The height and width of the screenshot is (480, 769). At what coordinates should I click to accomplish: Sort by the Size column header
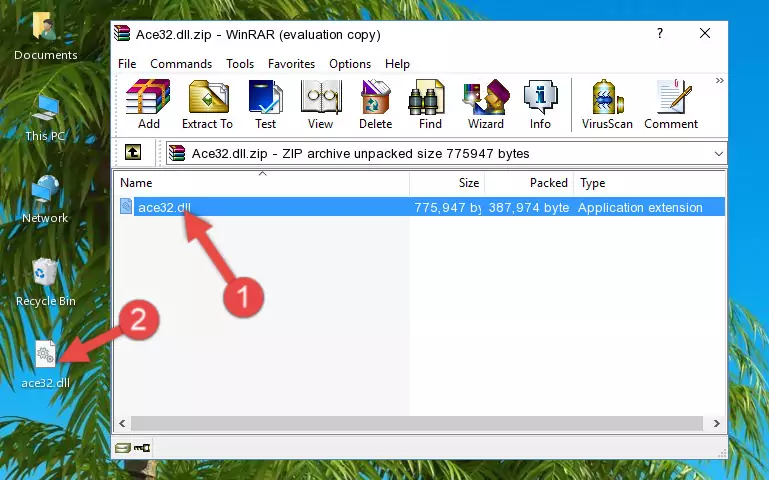pos(447,183)
